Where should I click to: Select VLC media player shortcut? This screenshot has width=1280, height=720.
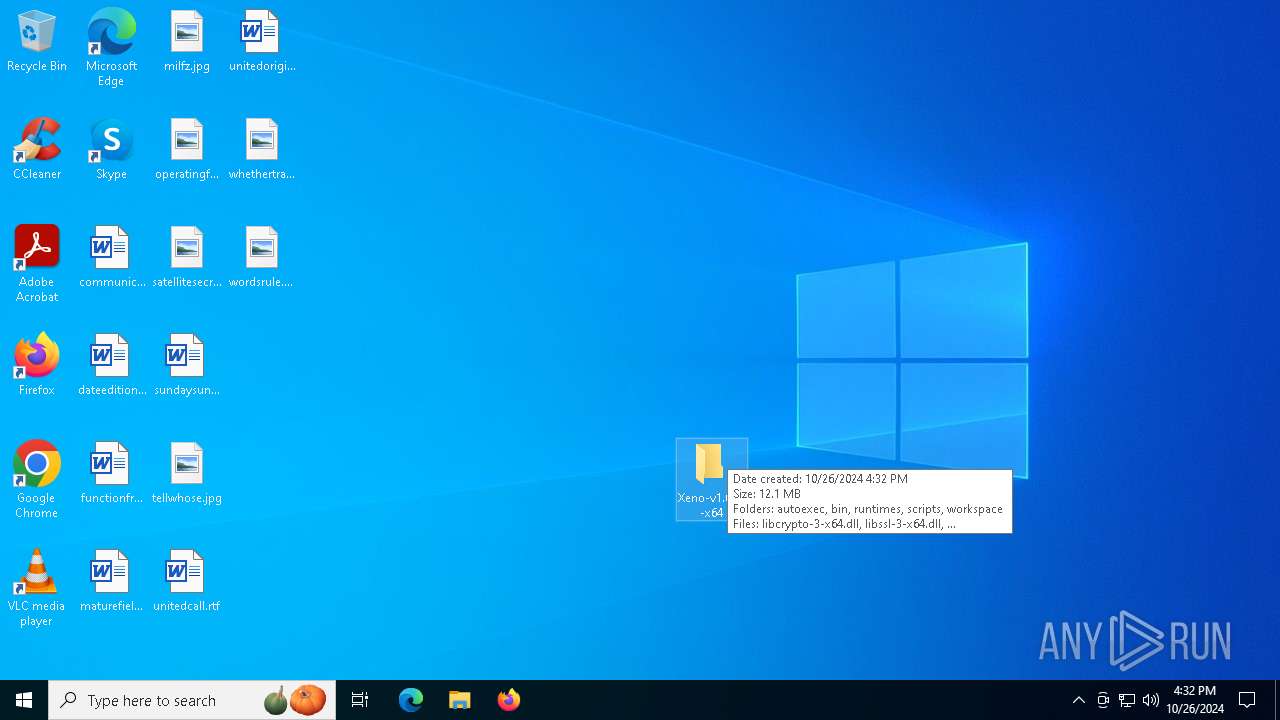(37, 588)
